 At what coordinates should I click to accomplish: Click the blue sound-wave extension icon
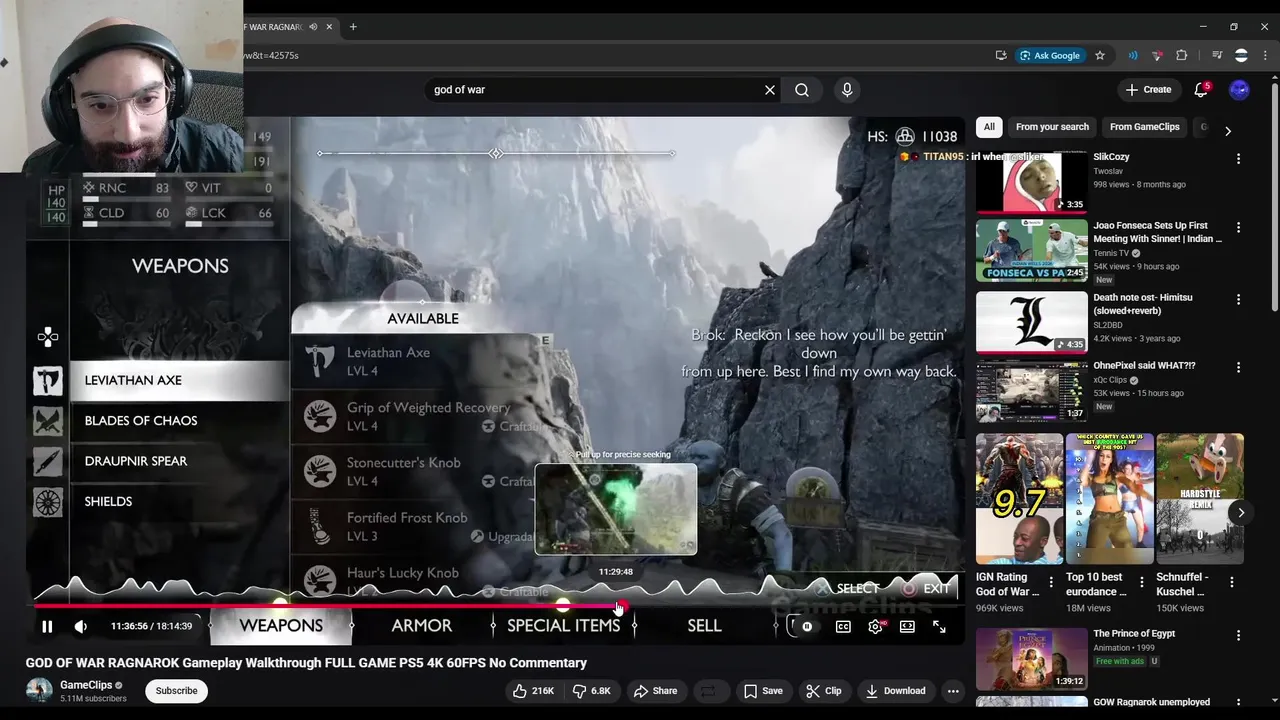click(x=1133, y=56)
